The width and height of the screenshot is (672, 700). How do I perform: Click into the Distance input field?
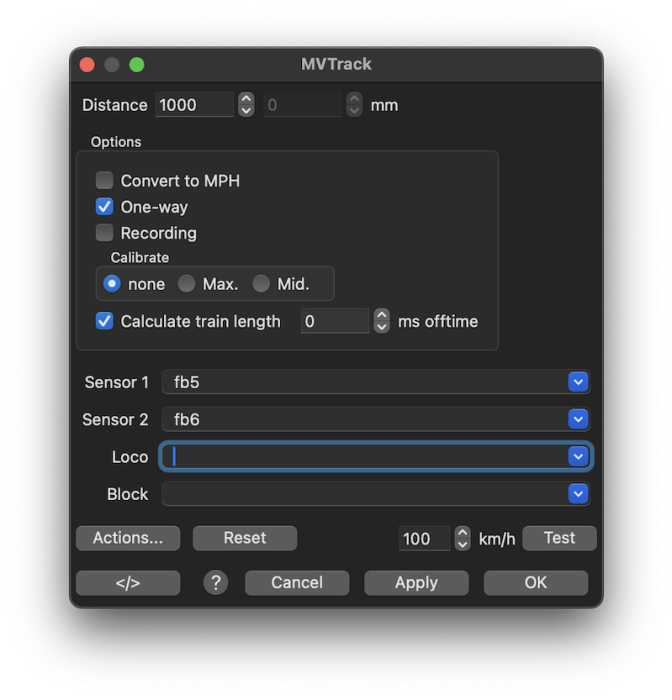(193, 105)
